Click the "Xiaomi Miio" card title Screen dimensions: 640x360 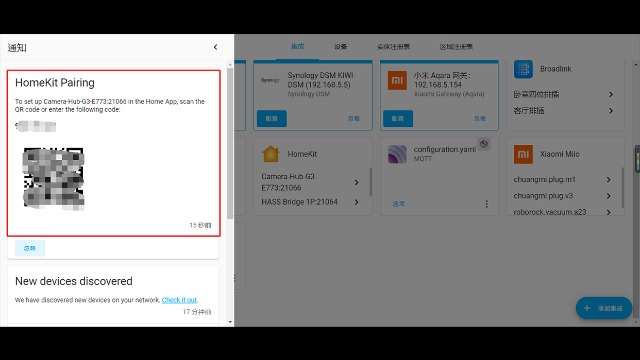click(x=560, y=154)
